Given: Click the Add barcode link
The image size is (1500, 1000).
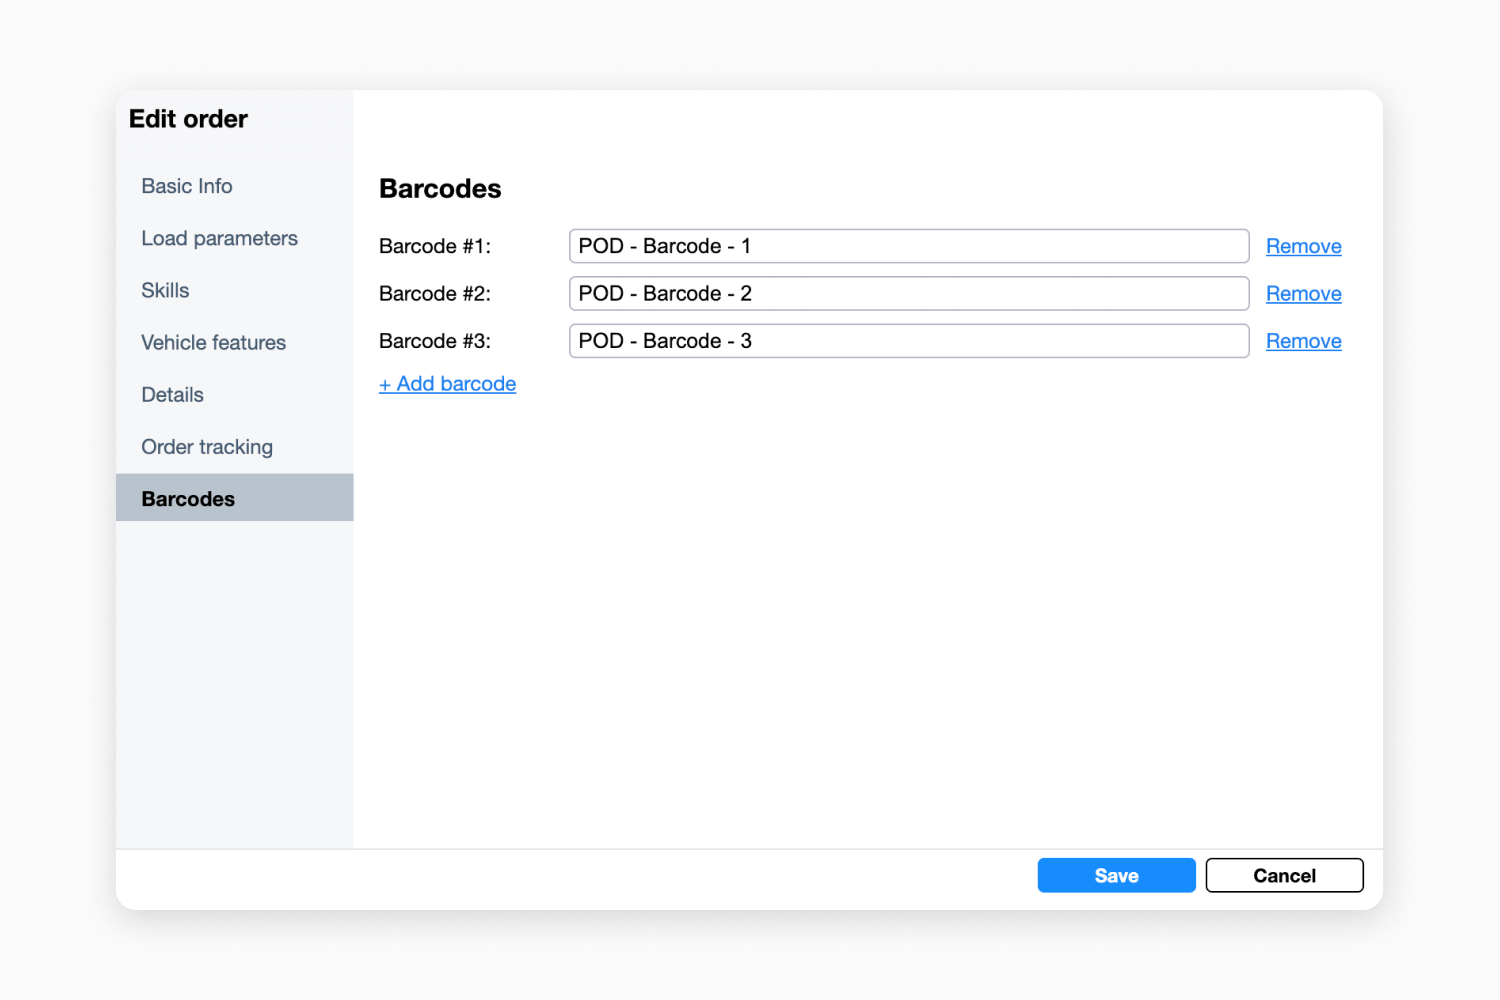Looking at the screenshot, I should click(447, 384).
